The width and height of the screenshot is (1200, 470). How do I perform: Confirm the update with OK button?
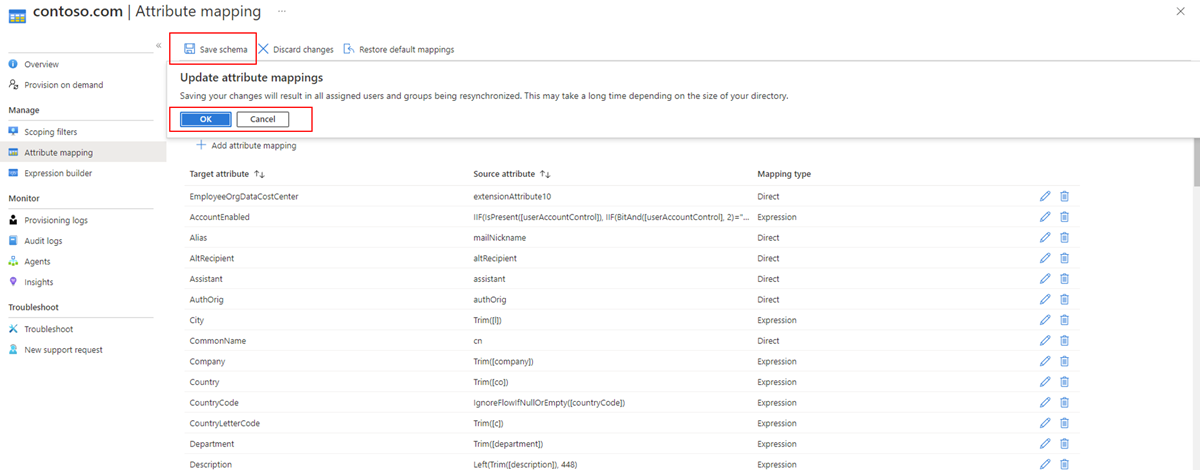click(x=206, y=119)
